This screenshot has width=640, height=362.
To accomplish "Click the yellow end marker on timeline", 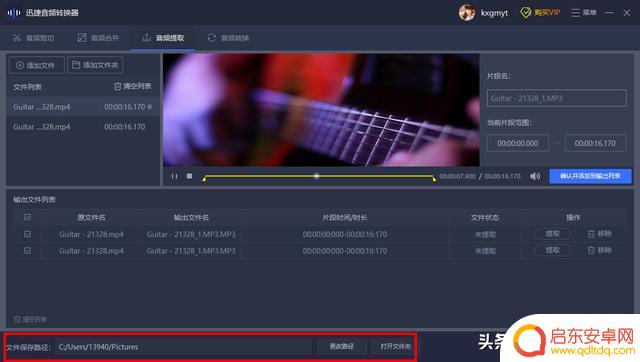I will click(434, 178).
